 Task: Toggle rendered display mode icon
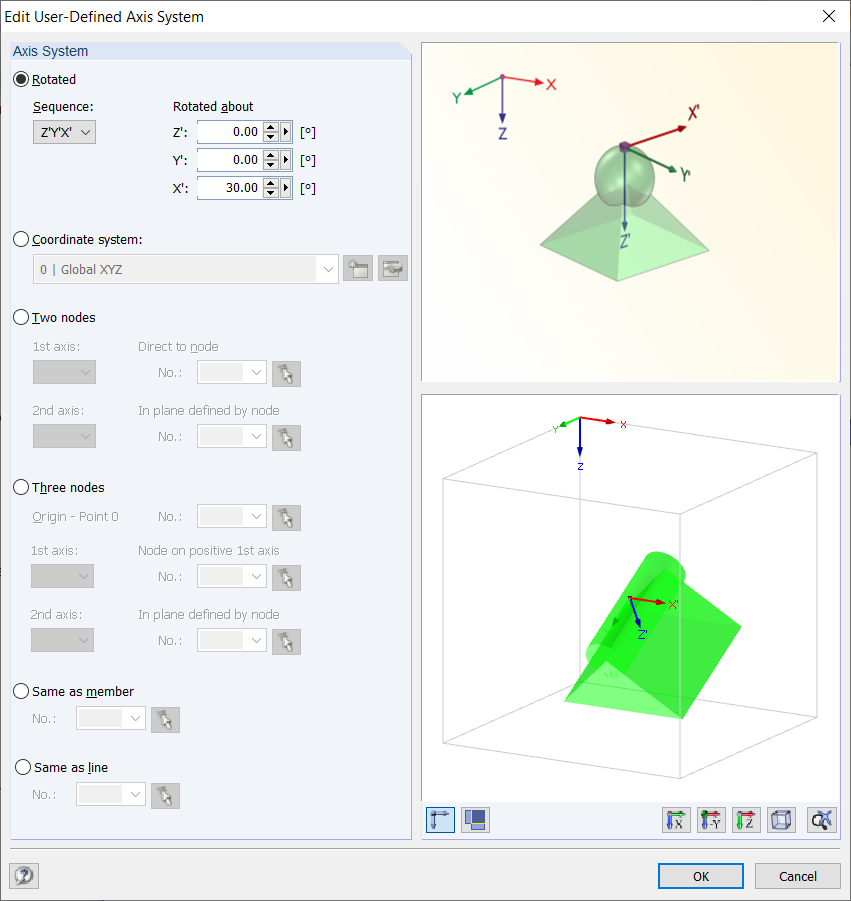pos(475,820)
